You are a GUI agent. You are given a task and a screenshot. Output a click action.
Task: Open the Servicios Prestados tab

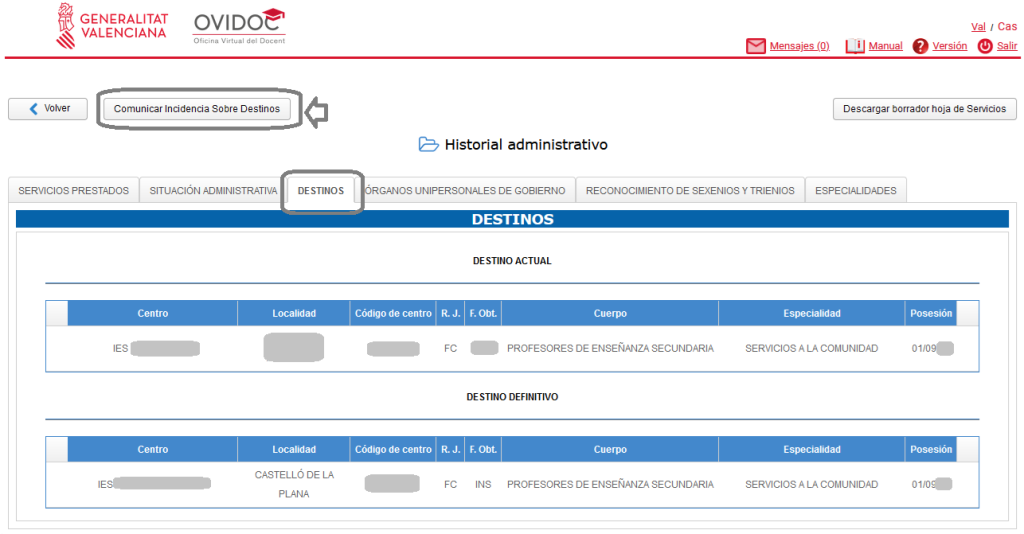point(74,191)
